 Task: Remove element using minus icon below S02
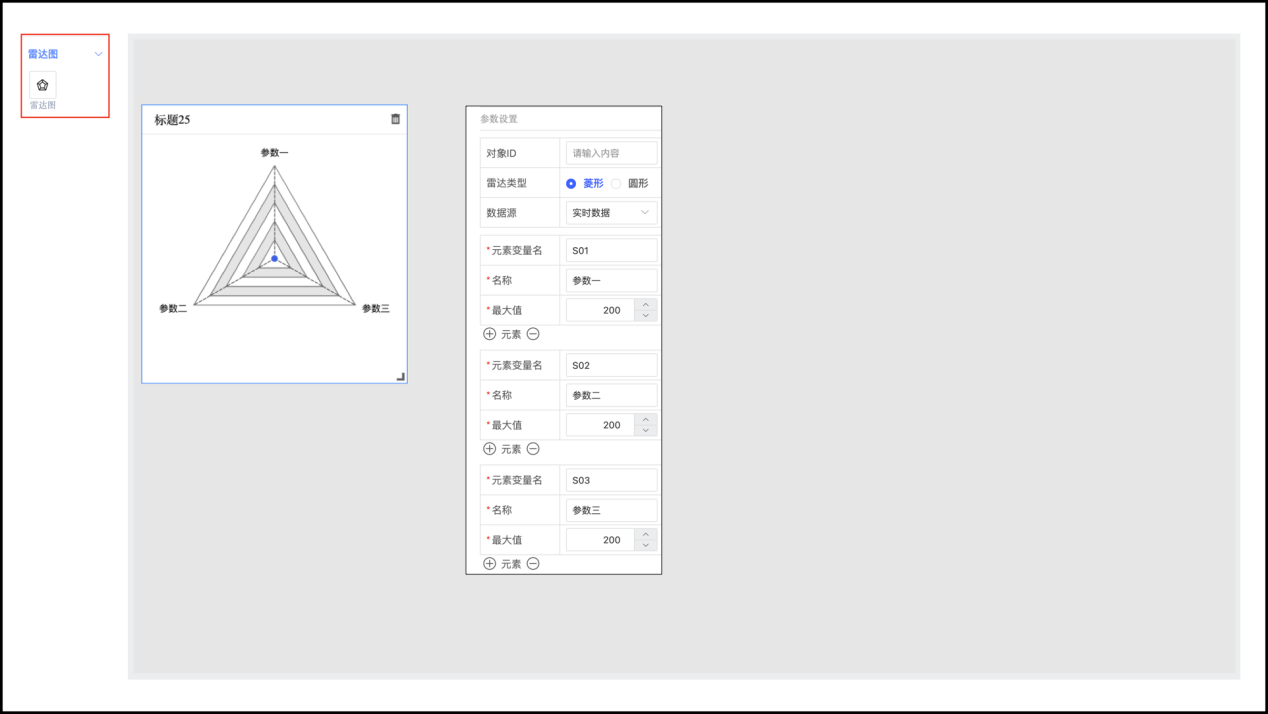[533, 449]
